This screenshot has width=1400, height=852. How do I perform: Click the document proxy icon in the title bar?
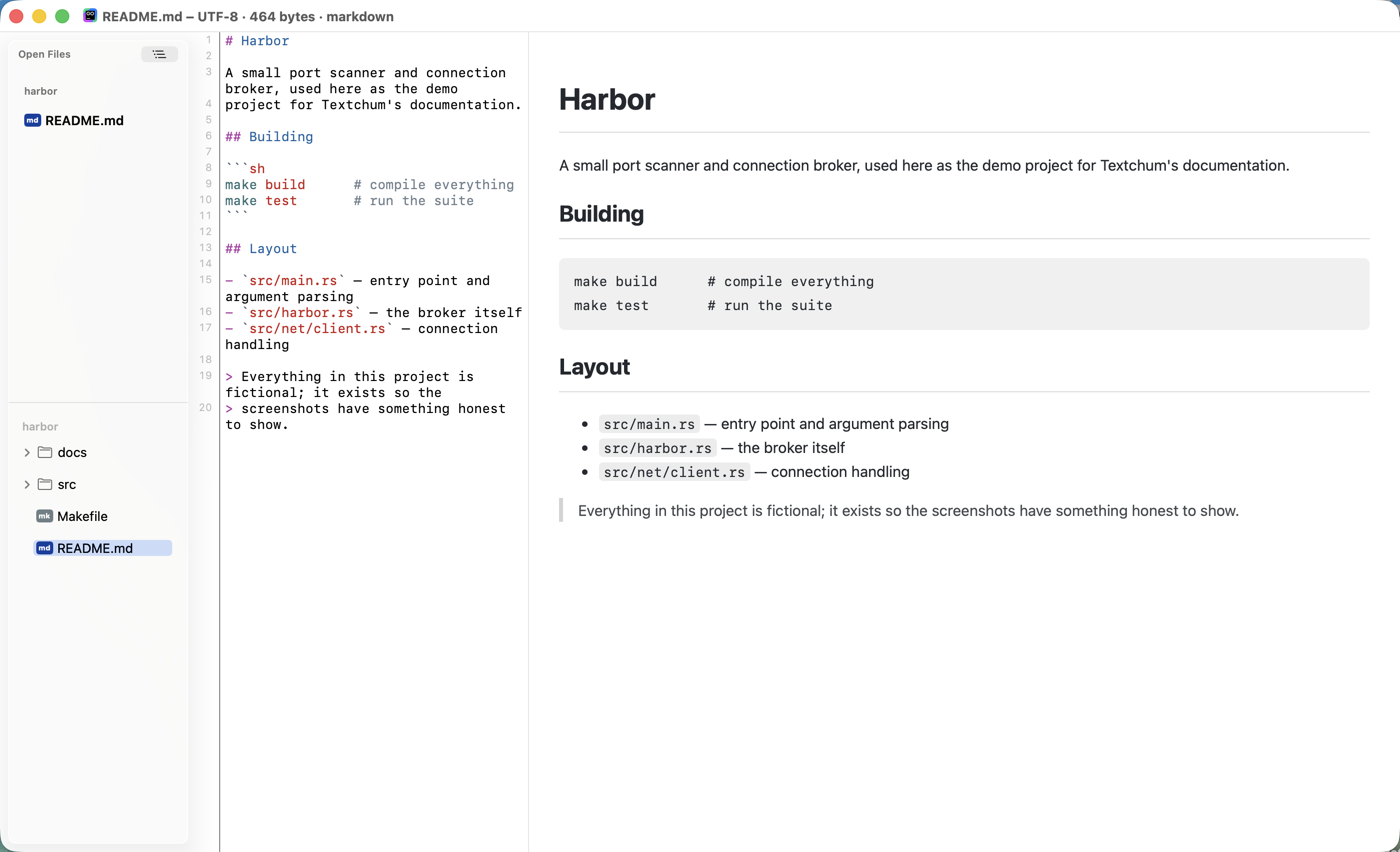point(91,16)
